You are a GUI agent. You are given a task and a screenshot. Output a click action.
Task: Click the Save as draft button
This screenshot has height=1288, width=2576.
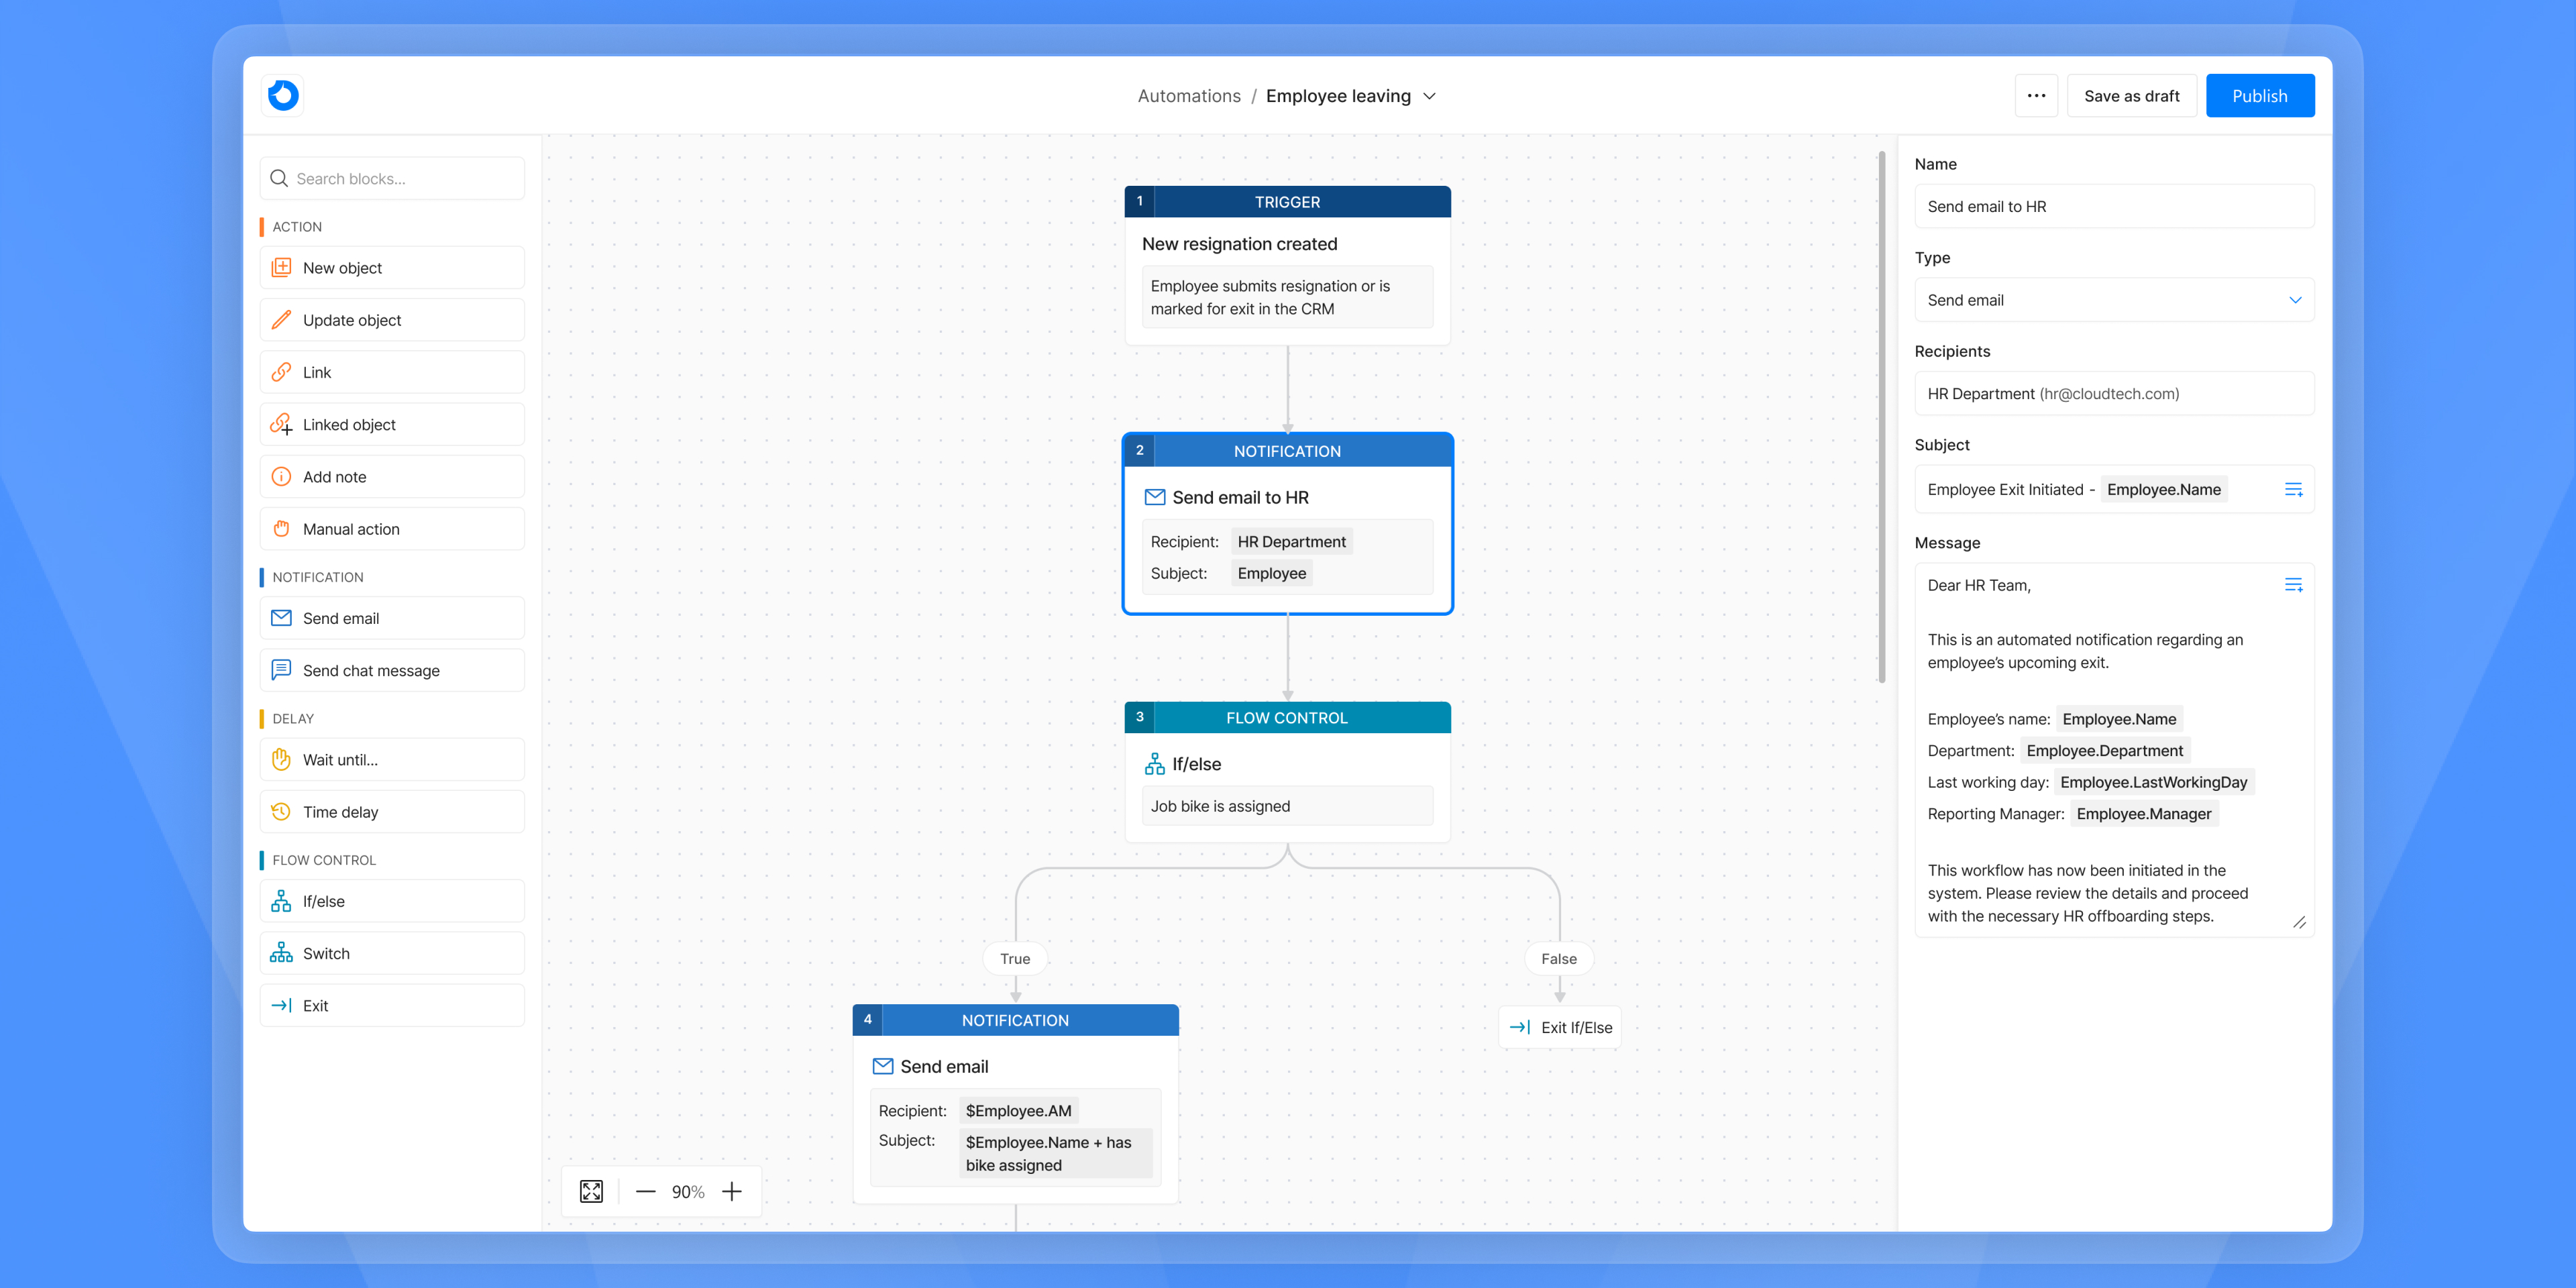[x=2131, y=96]
